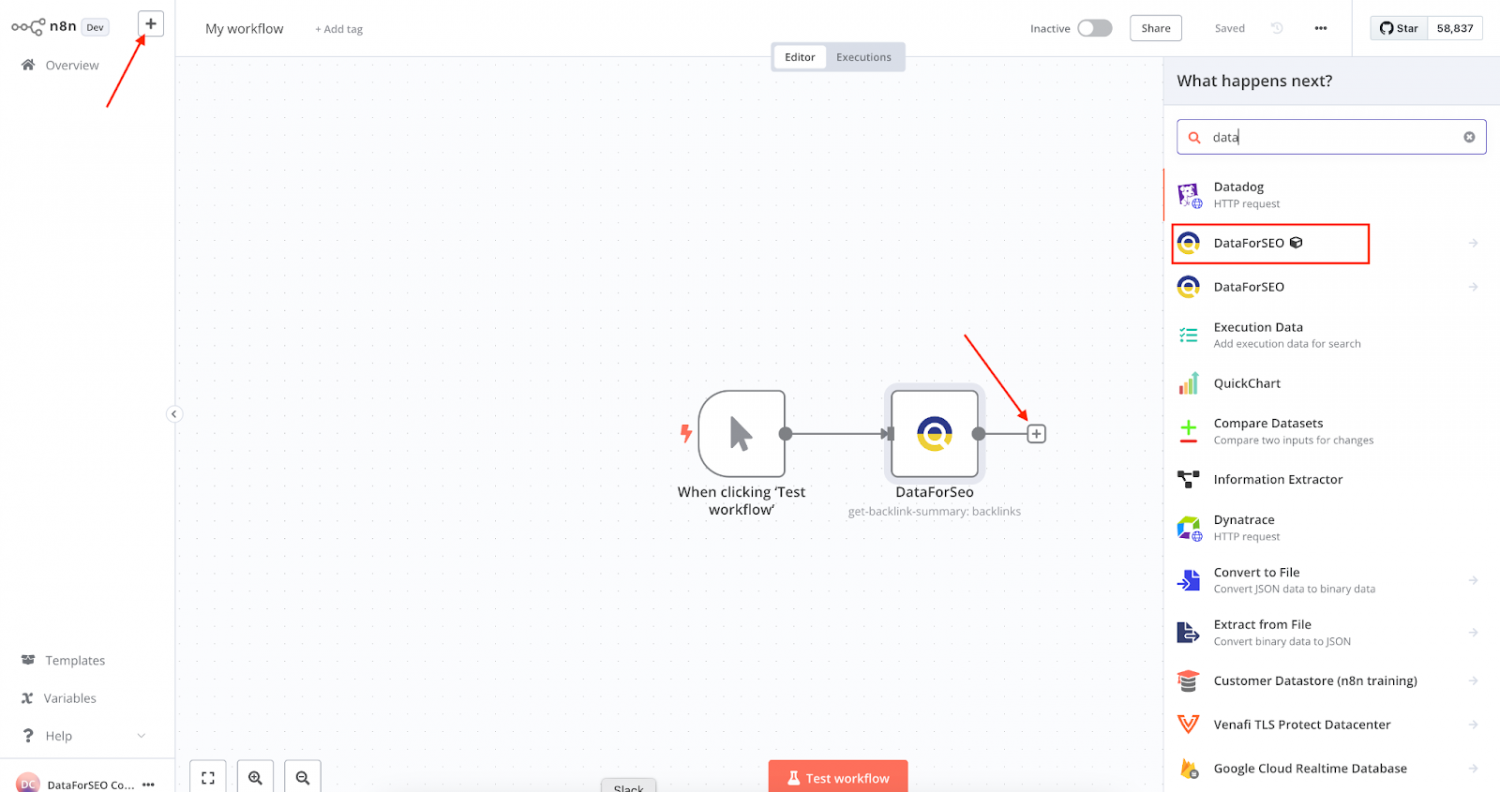1500x792 pixels.
Task: Click the fit-to-view icon in canvas toolbar
Action: tap(207, 777)
